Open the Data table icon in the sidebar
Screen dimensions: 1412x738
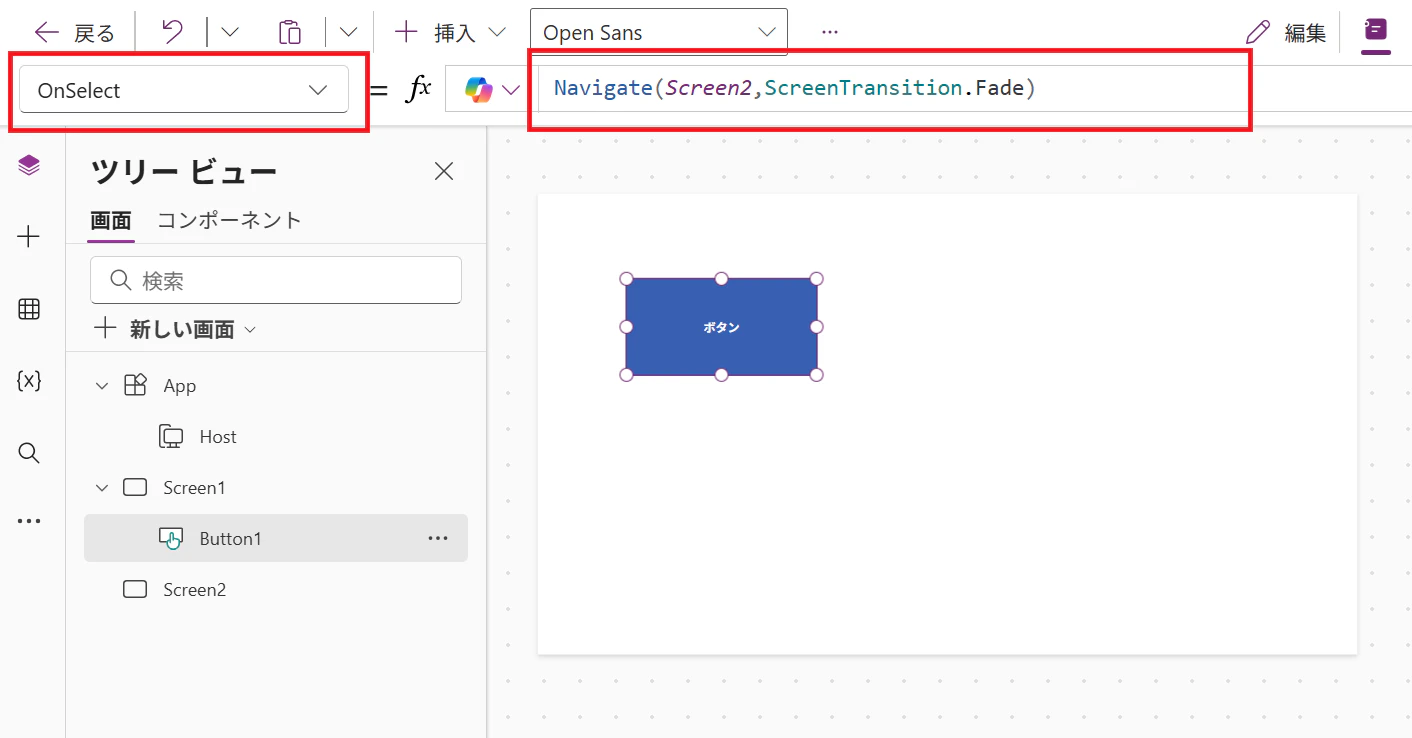pyautogui.click(x=29, y=309)
